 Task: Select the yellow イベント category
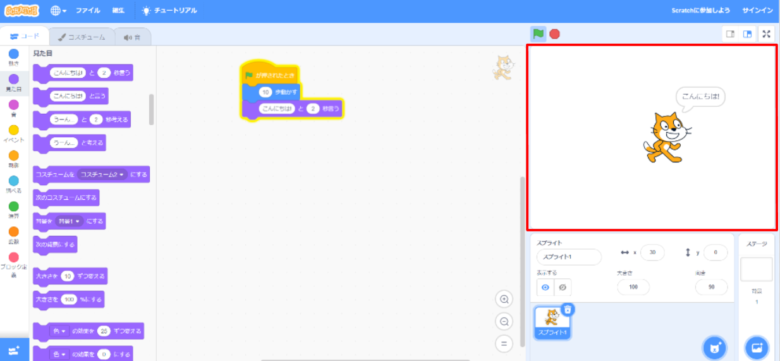14,134
